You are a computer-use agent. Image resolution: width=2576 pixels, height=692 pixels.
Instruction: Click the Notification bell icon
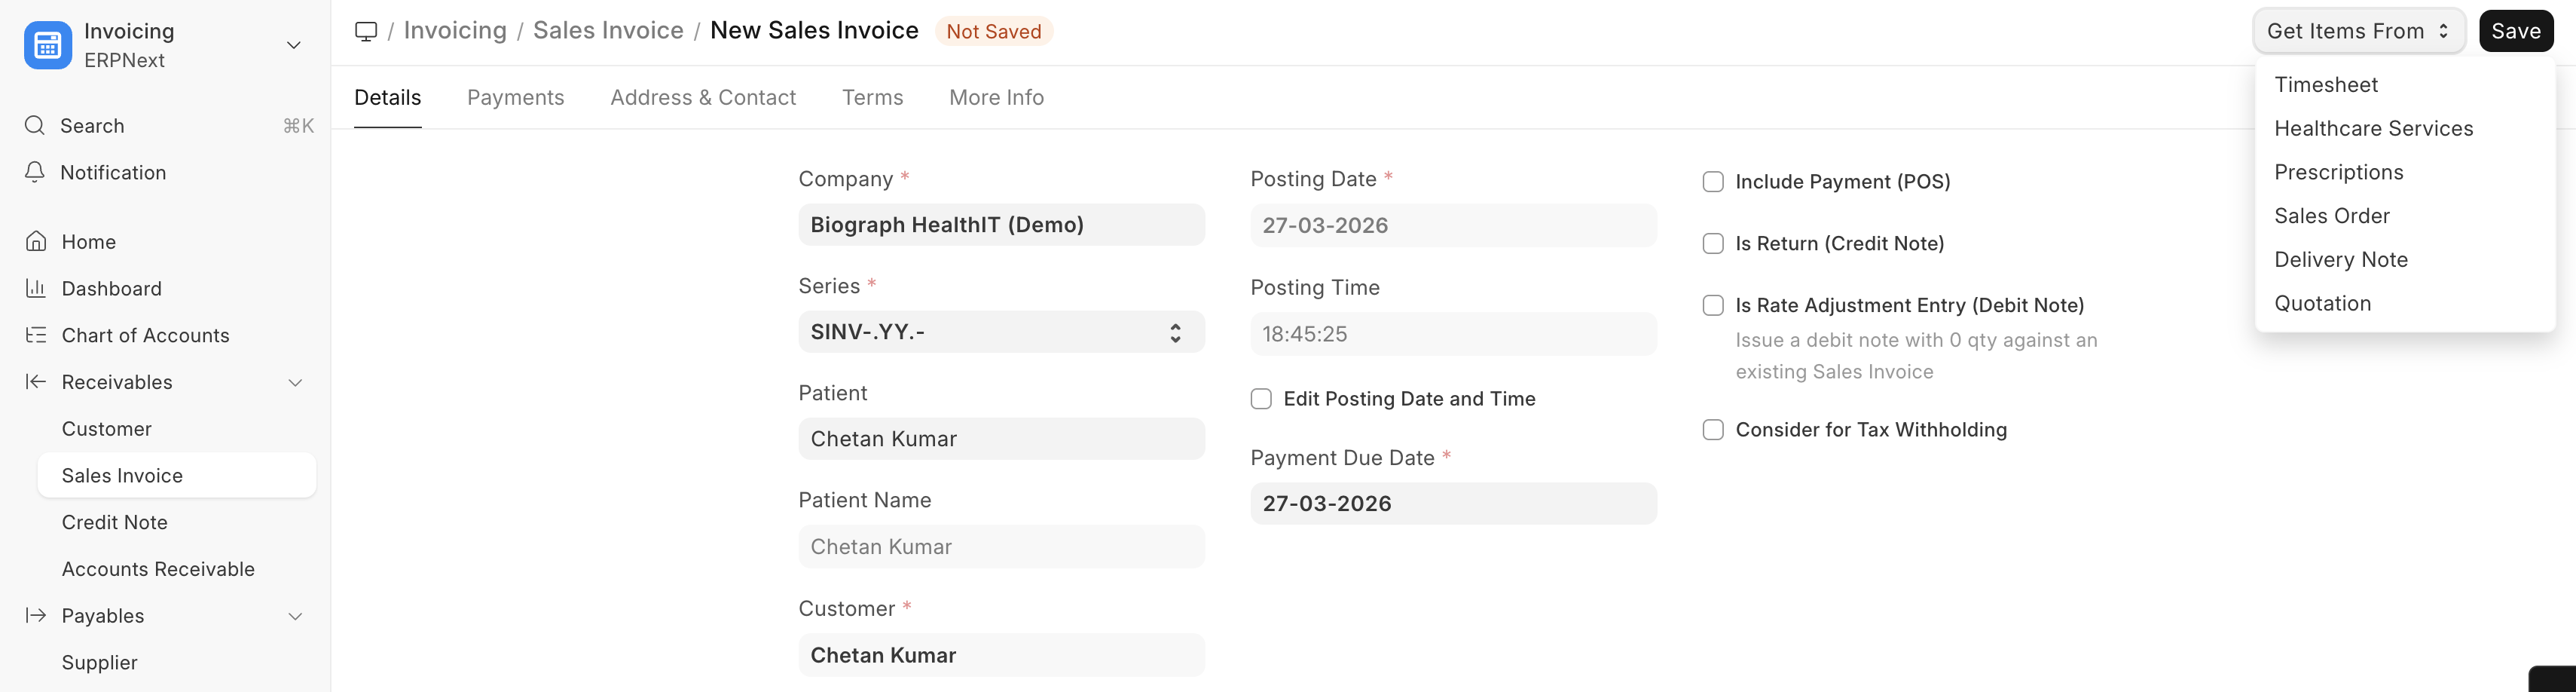click(x=34, y=172)
